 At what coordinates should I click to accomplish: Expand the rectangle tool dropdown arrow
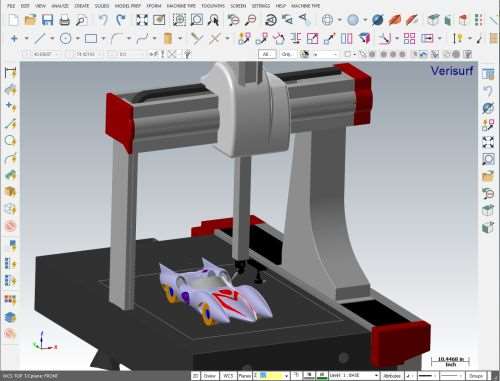click(x=103, y=39)
